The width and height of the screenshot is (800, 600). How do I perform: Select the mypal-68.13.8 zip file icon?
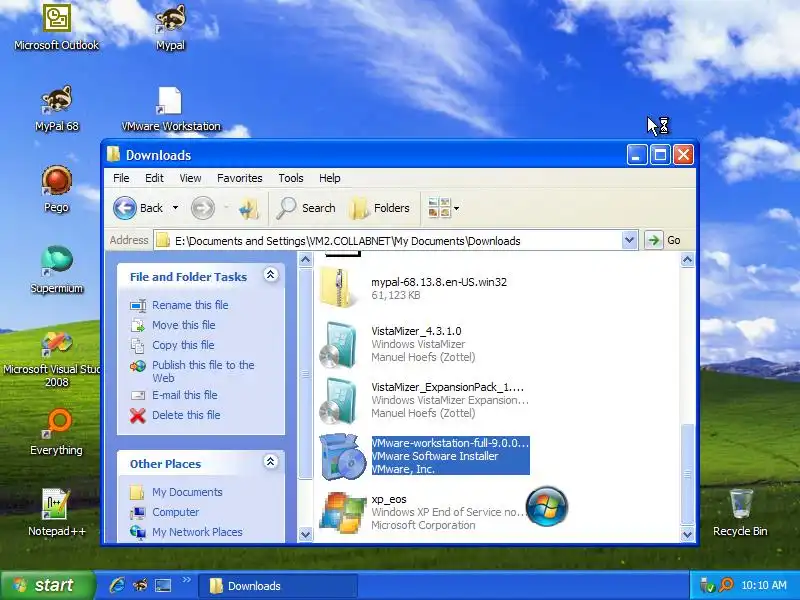[x=338, y=288]
